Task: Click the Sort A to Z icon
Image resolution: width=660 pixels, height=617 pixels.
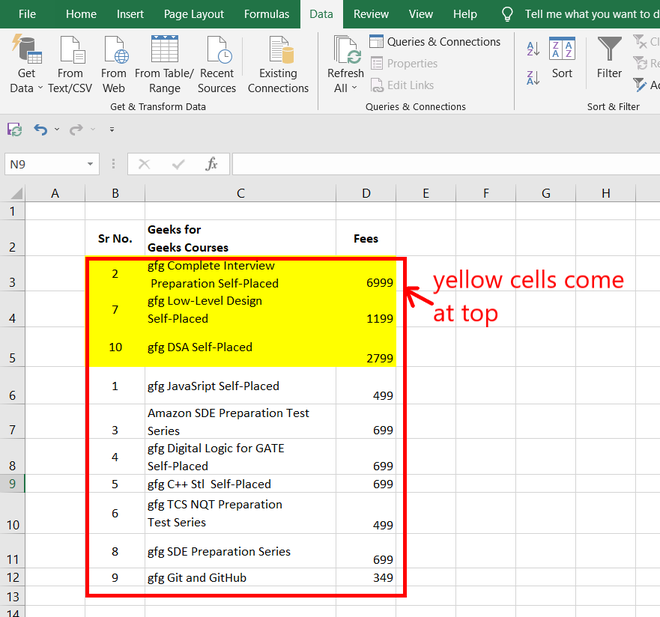Action: click(533, 49)
